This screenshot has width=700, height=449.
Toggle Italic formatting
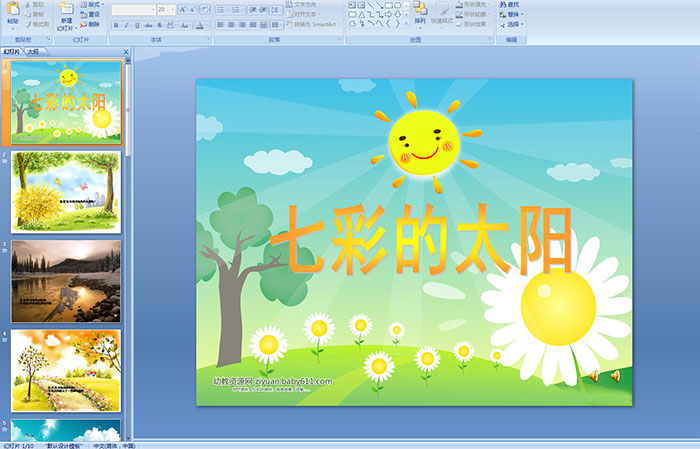point(127,25)
